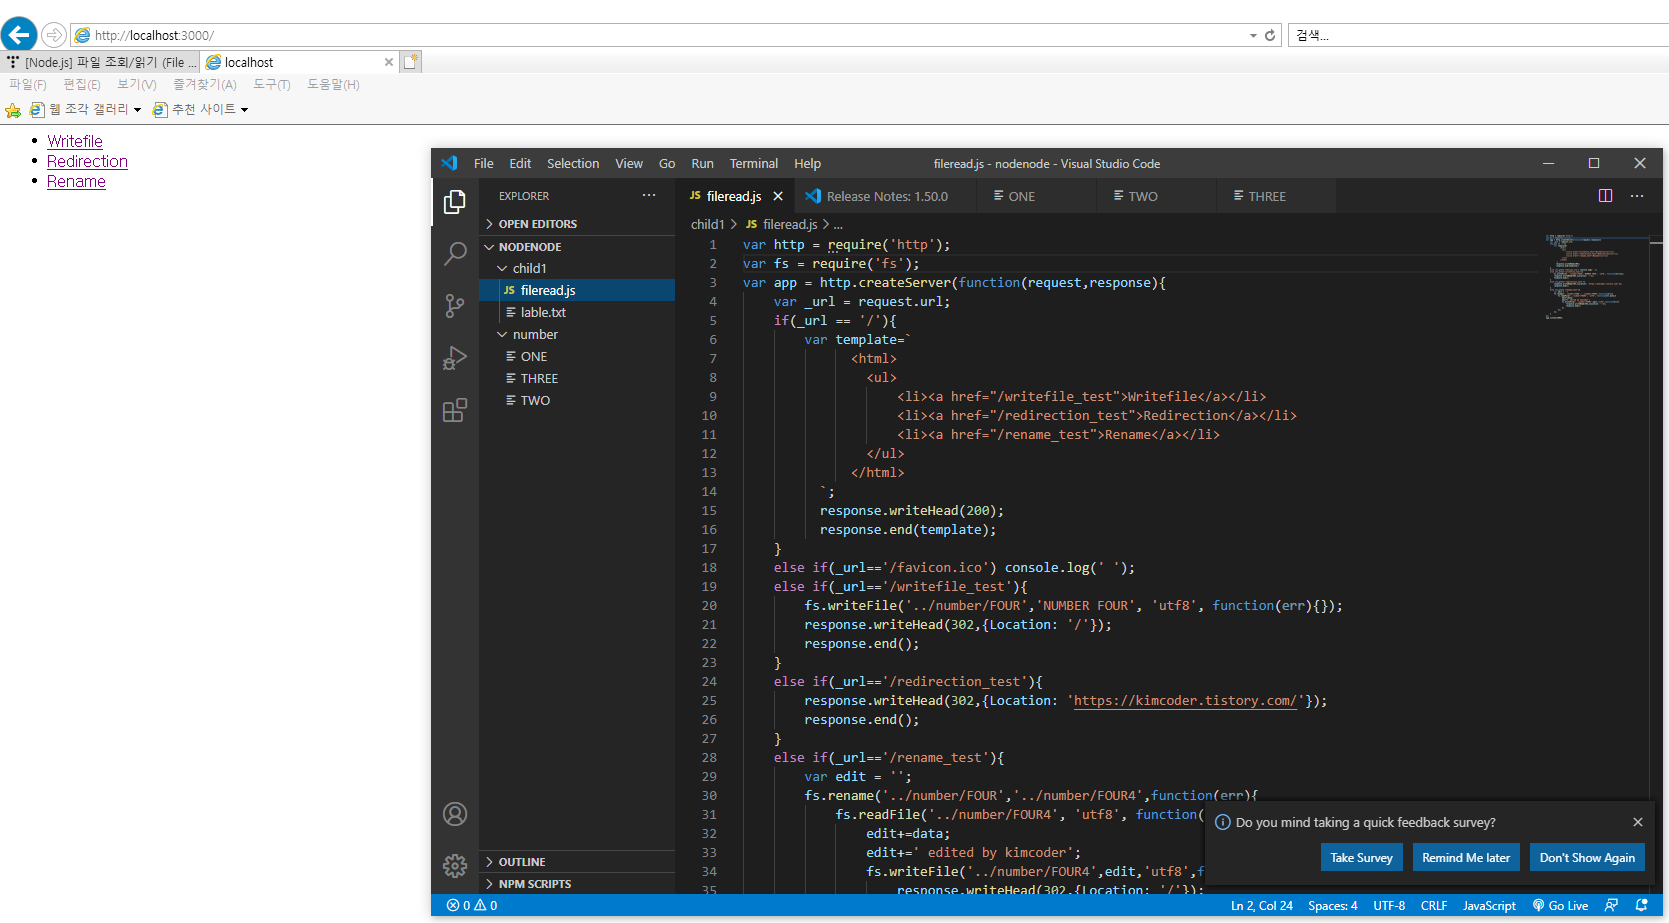Open the Writefile link in the browser

(x=74, y=141)
